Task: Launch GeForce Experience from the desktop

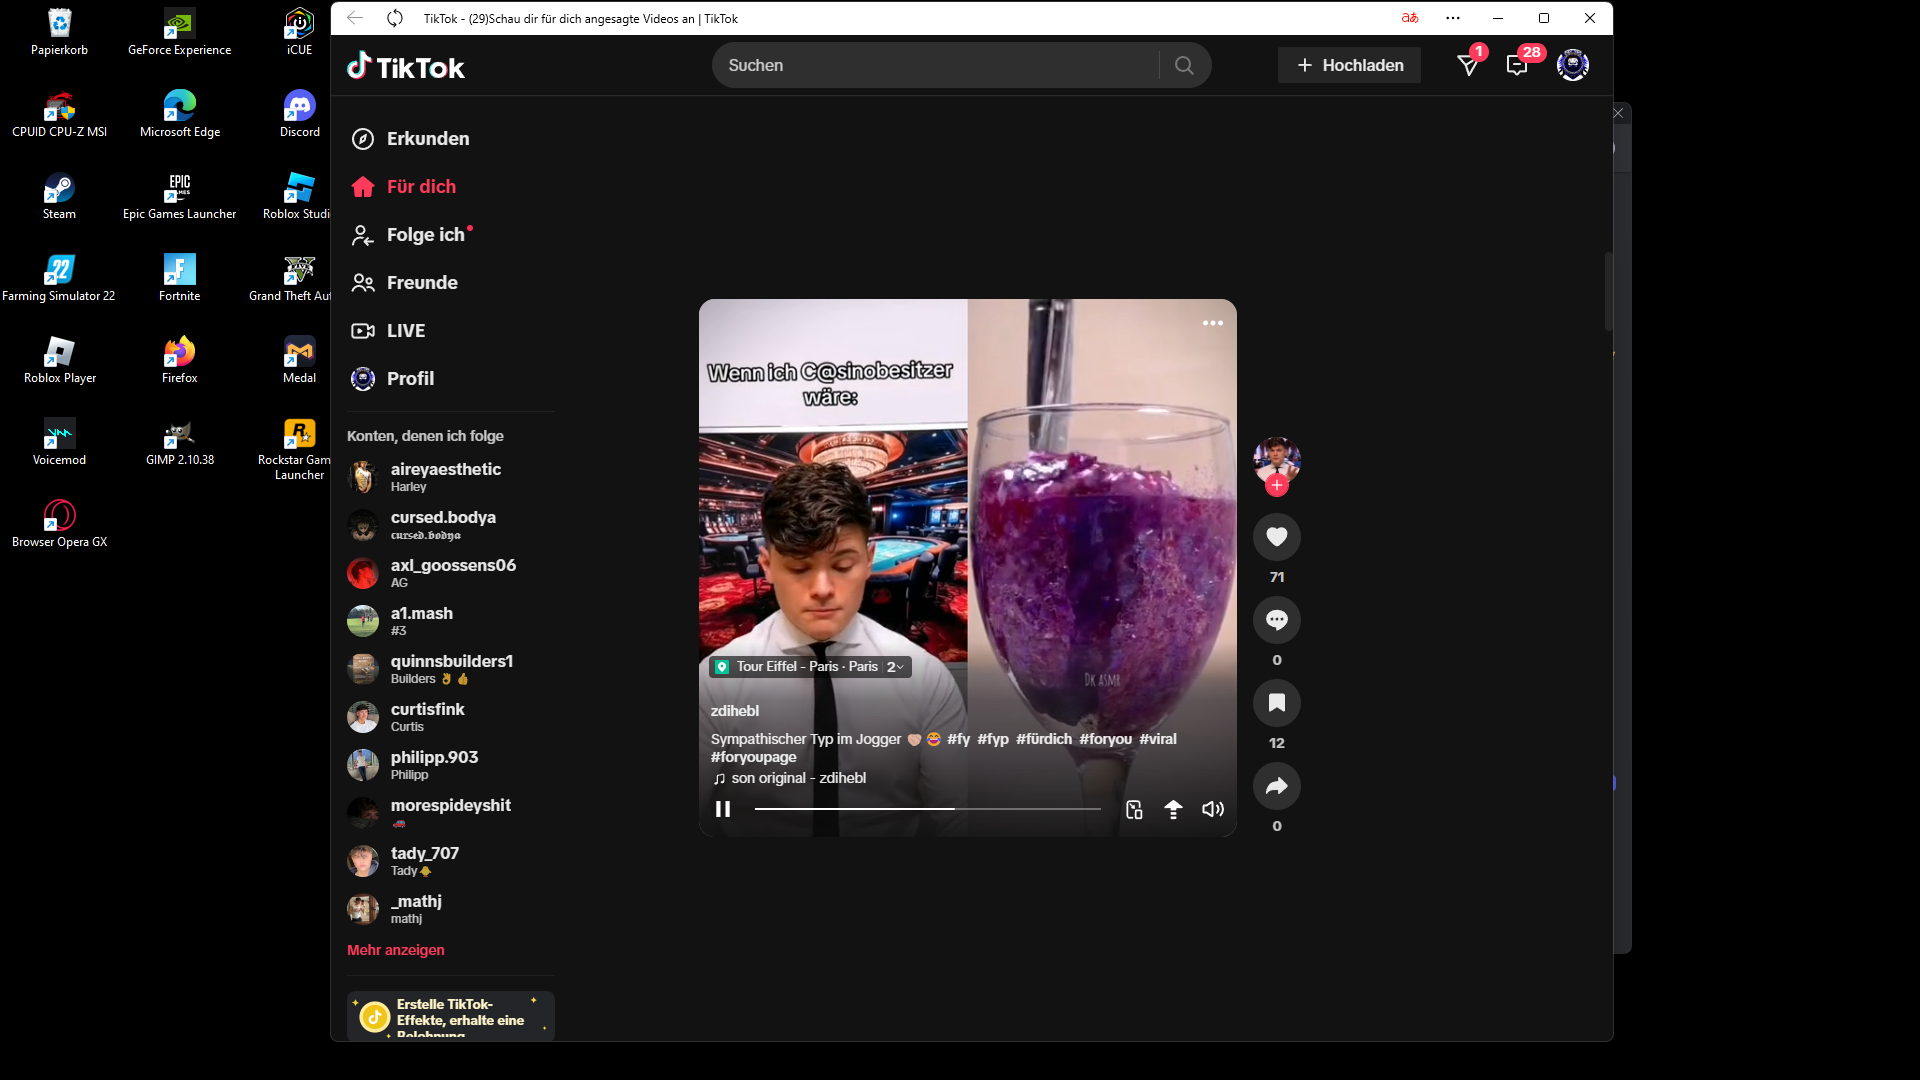Action: (179, 32)
